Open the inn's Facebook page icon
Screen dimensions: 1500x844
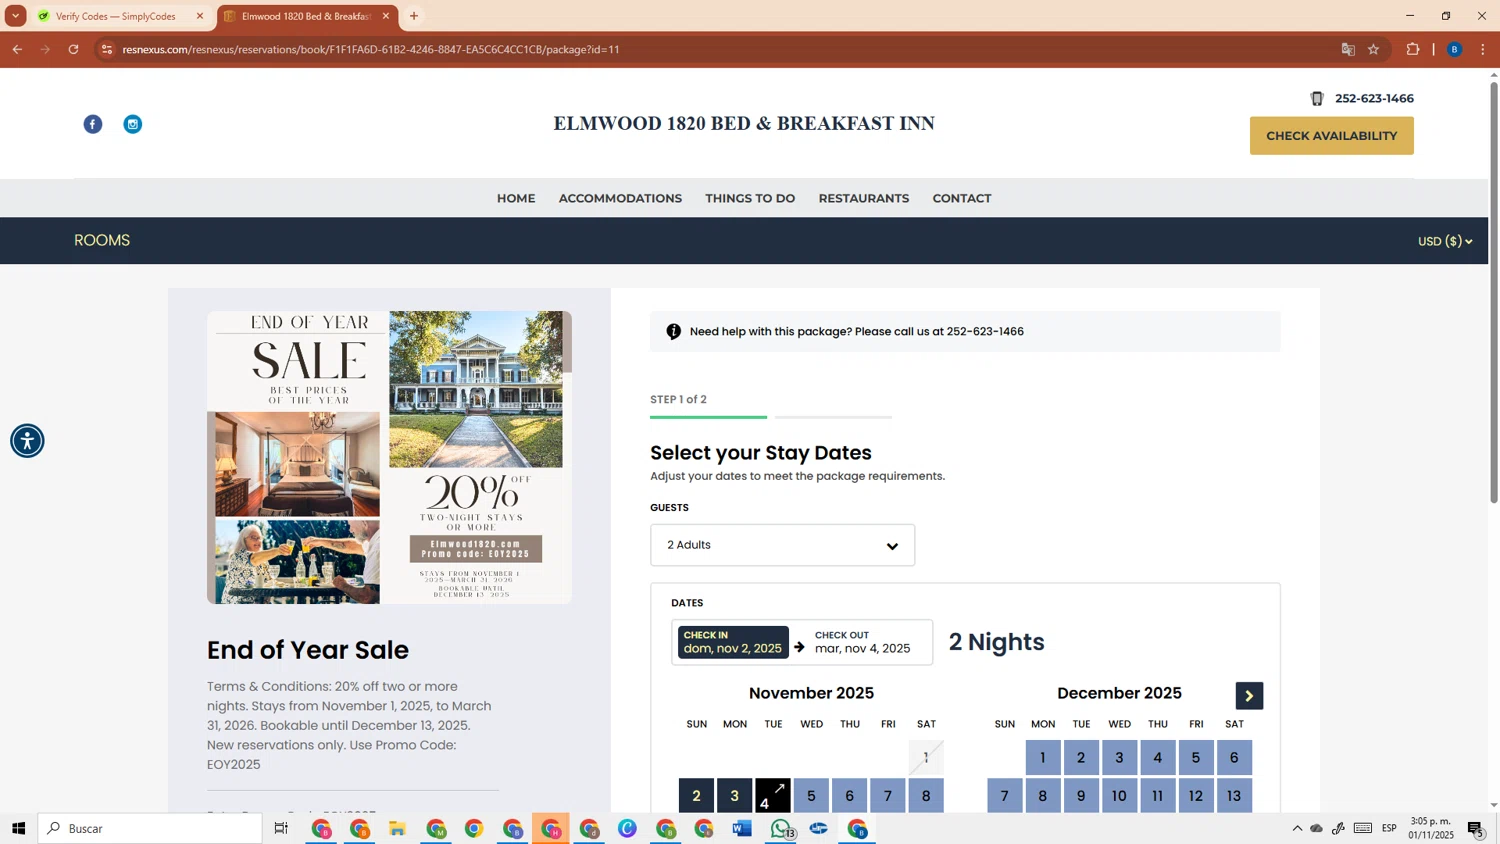(x=93, y=124)
